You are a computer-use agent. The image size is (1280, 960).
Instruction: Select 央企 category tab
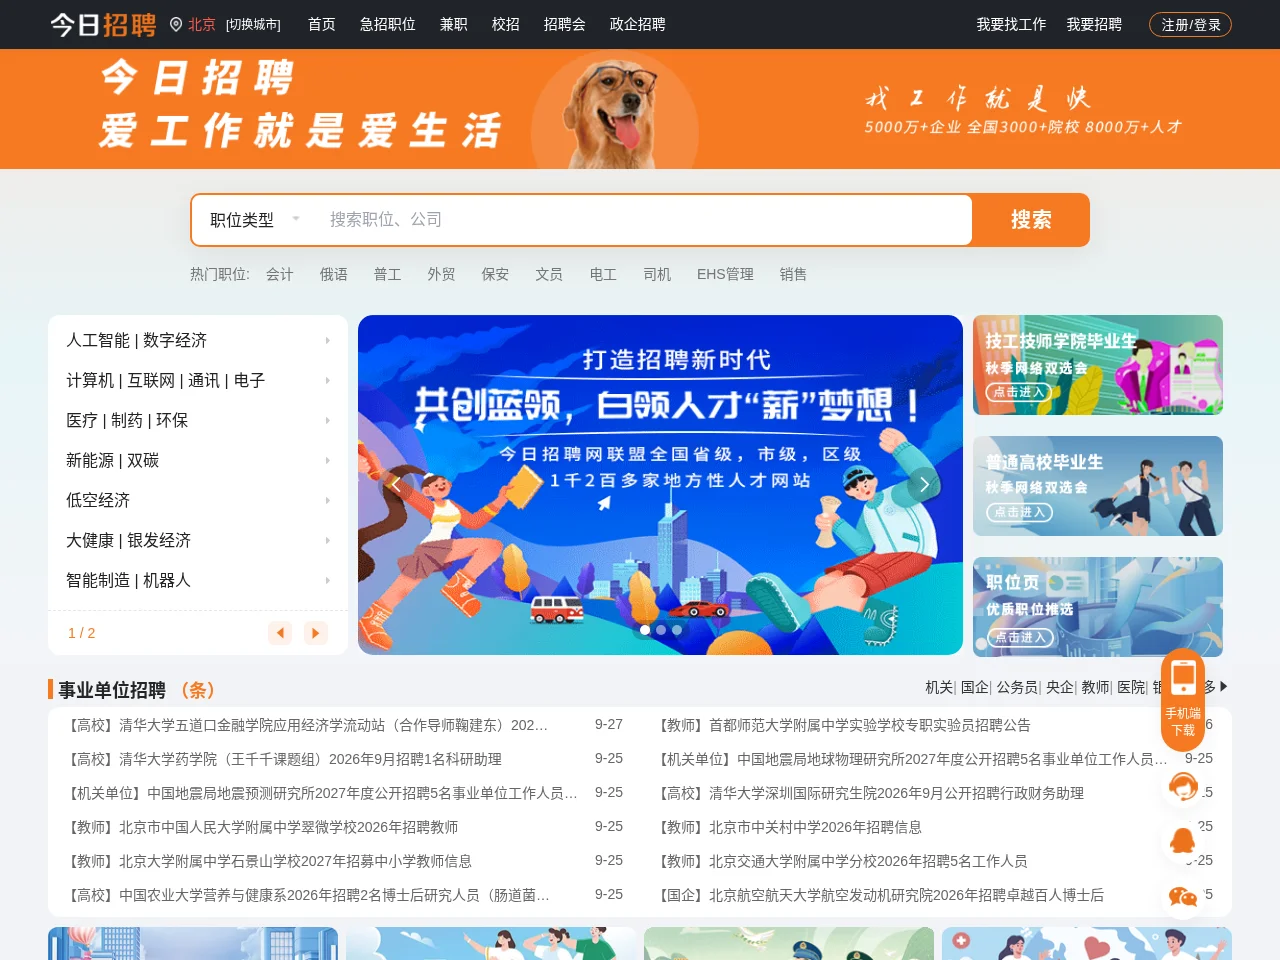(1060, 687)
